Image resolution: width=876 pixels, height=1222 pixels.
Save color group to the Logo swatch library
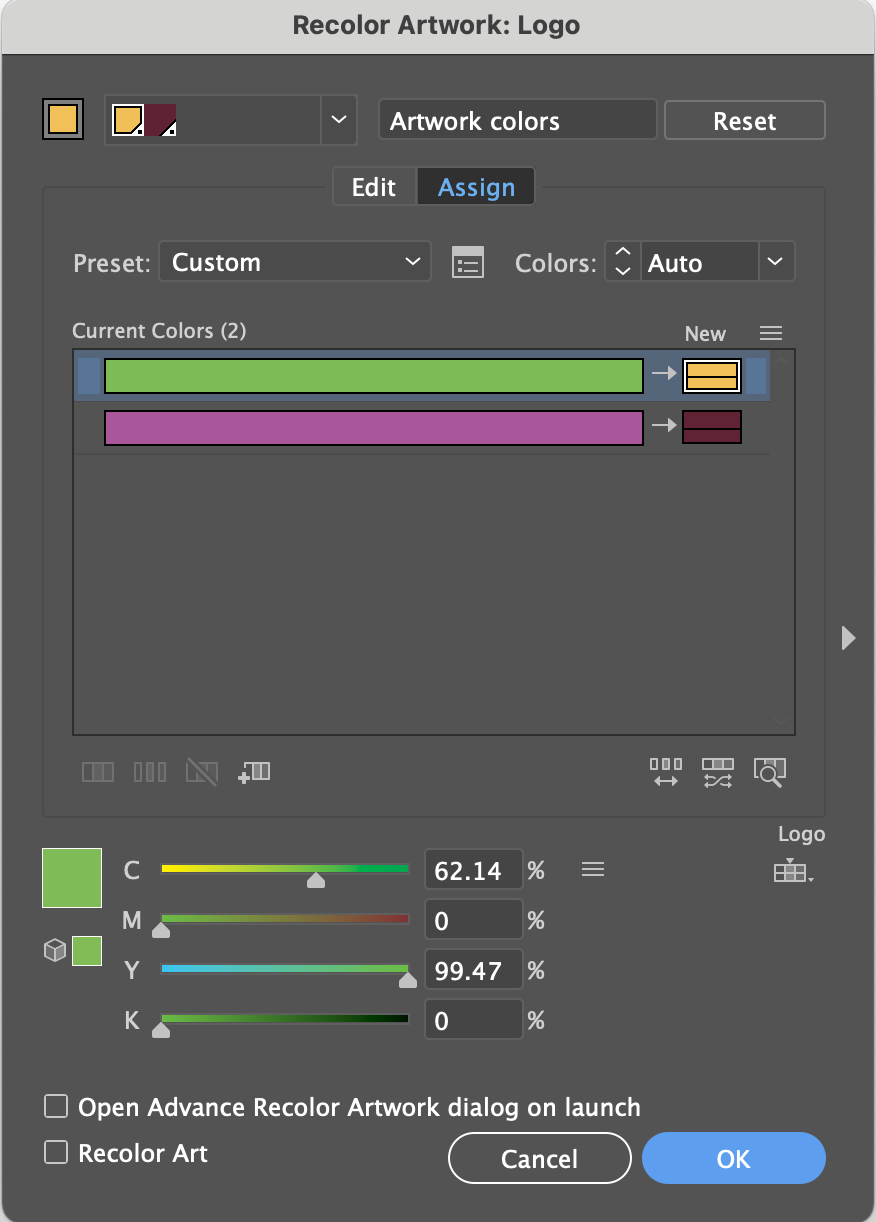point(790,871)
